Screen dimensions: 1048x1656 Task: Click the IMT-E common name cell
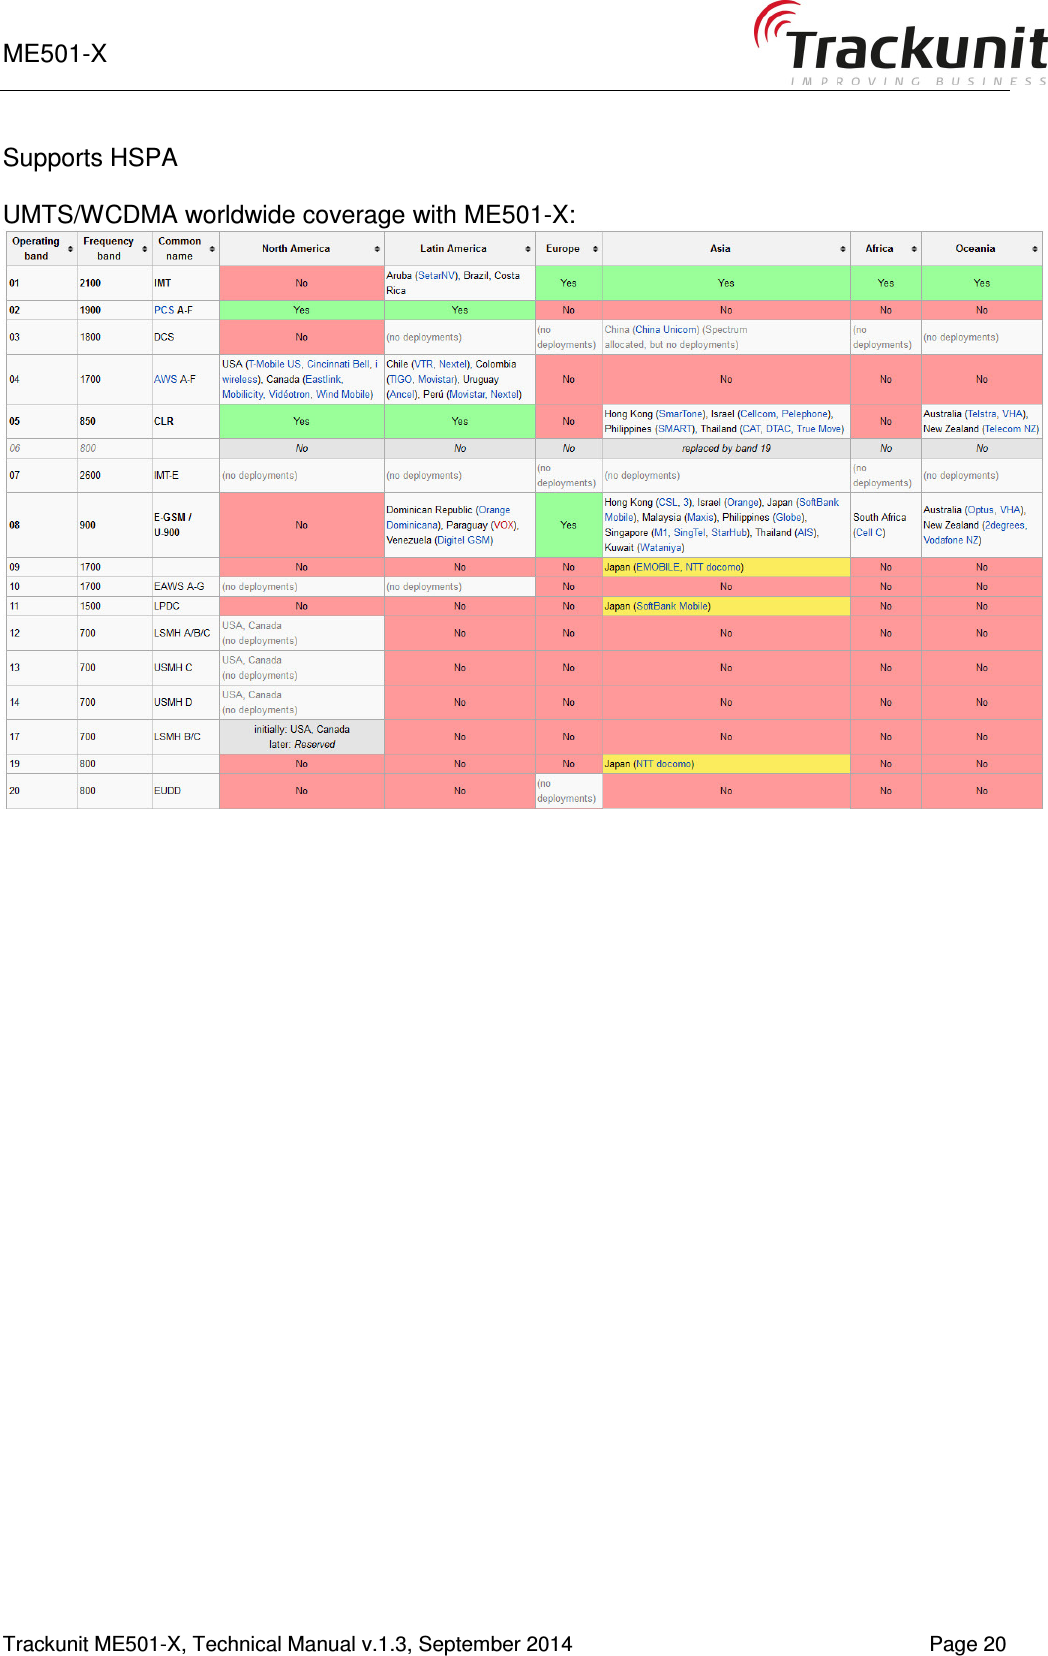tap(185, 475)
